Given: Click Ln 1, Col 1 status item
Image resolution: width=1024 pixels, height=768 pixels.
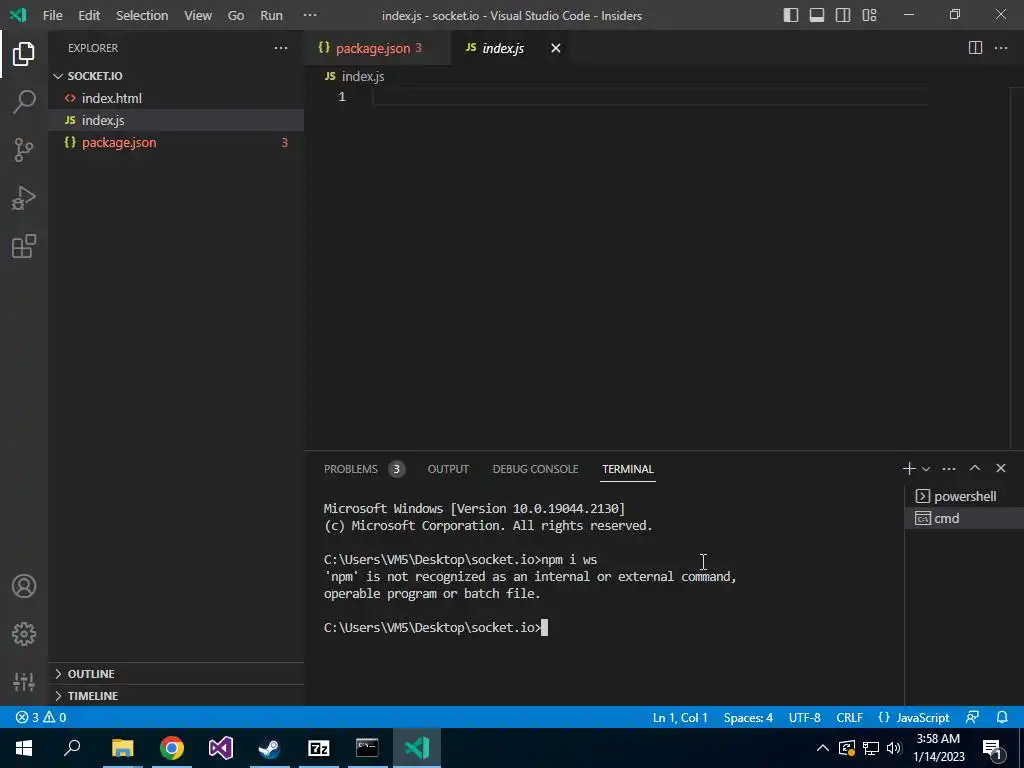Looking at the screenshot, I should (x=680, y=717).
